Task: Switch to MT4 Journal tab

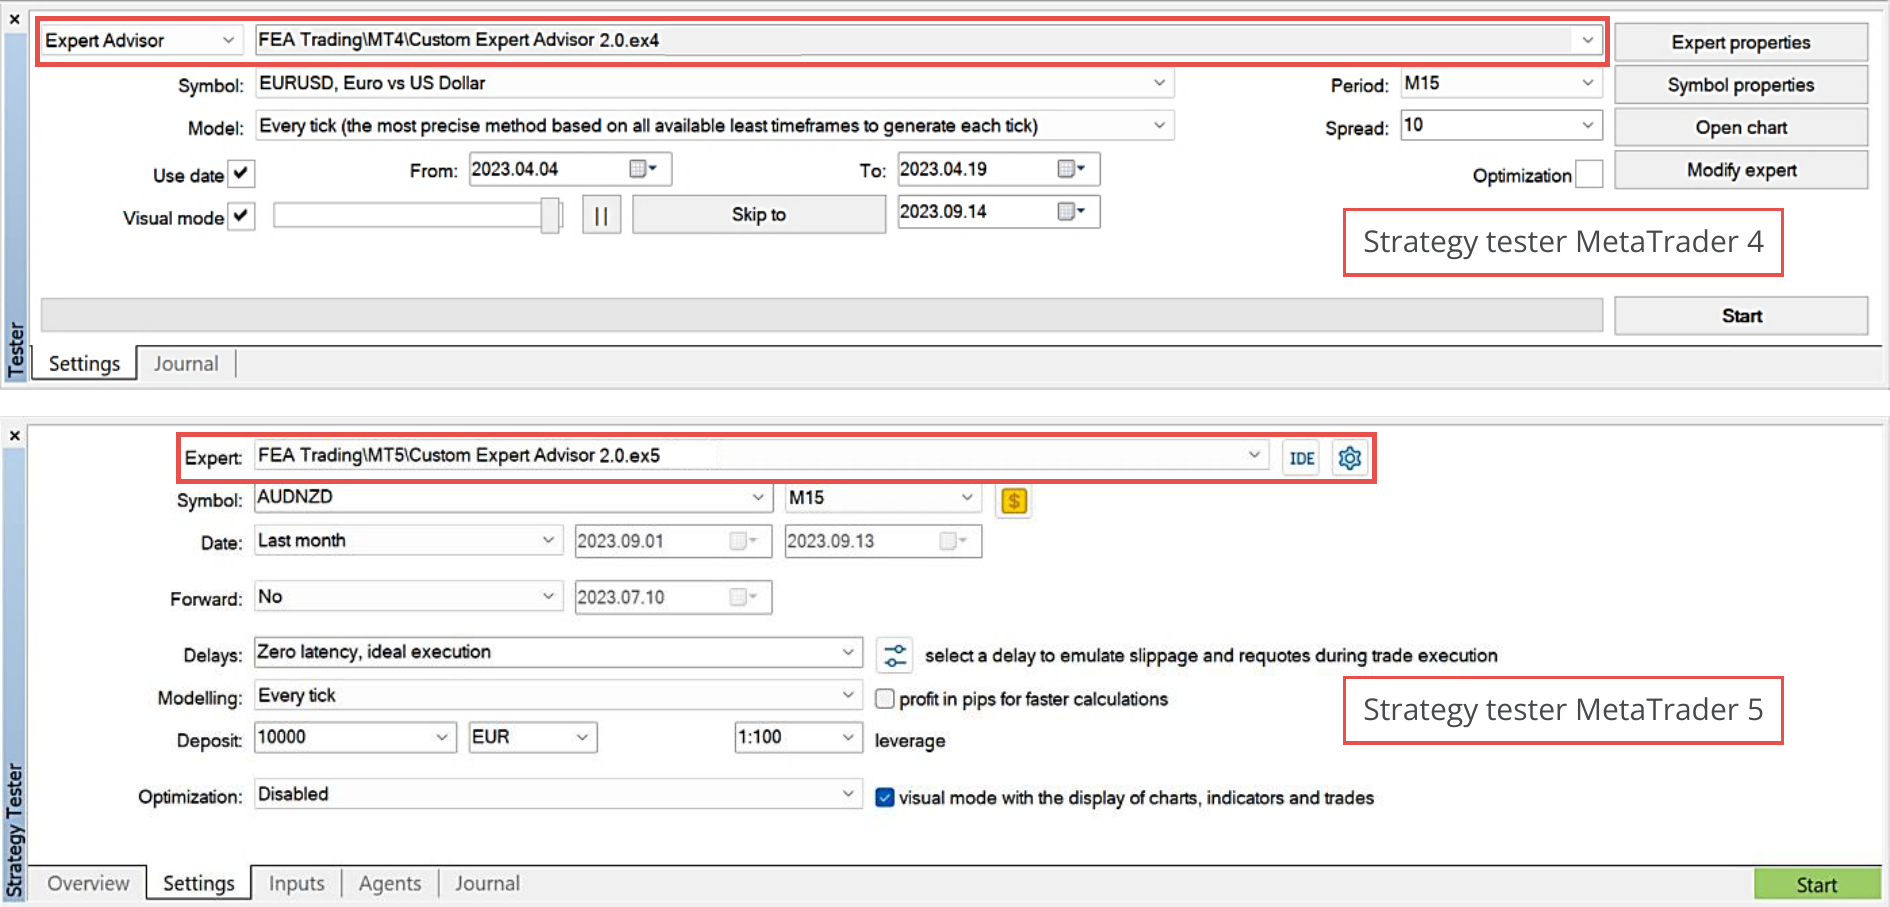Action: click(x=186, y=363)
